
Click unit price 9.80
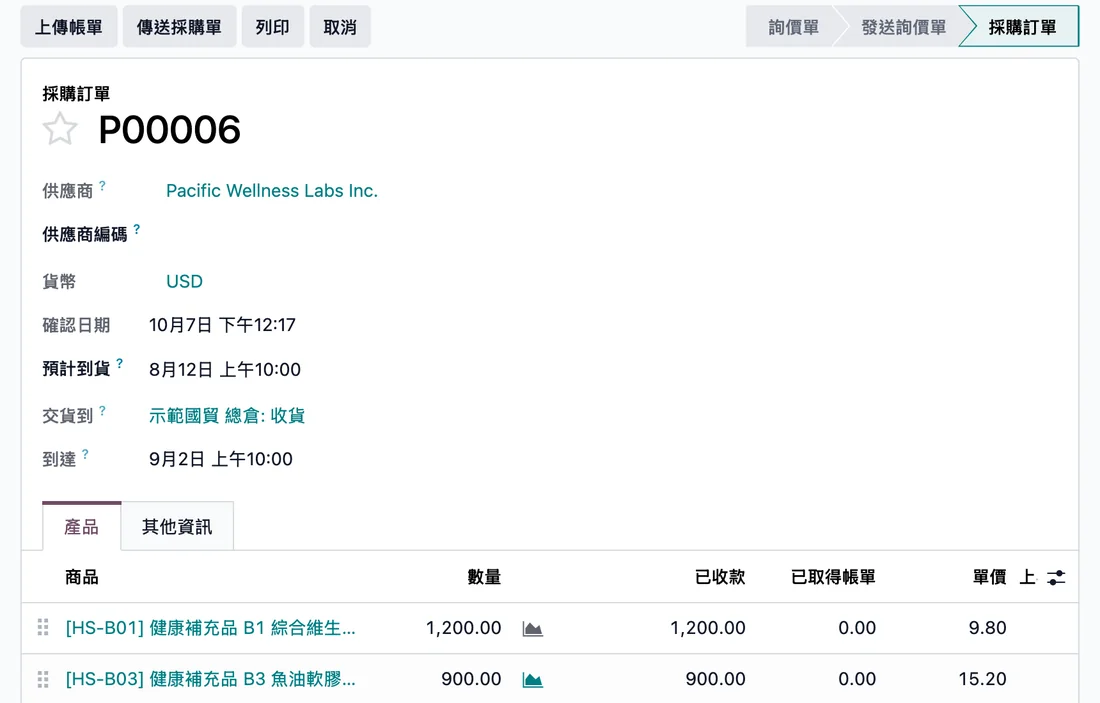tap(988, 628)
